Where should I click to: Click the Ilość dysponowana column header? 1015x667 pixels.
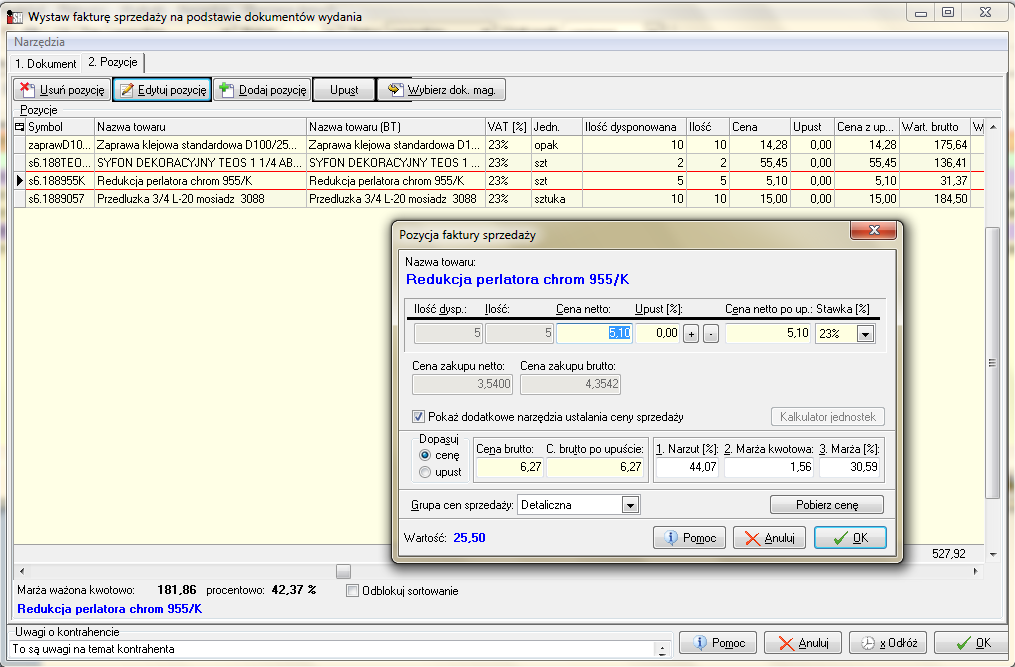coord(634,127)
